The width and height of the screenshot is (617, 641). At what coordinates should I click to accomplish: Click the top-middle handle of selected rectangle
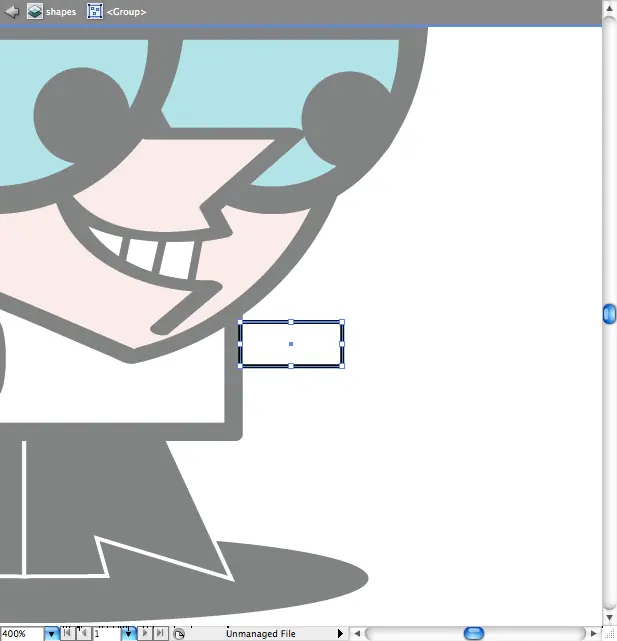click(291, 322)
